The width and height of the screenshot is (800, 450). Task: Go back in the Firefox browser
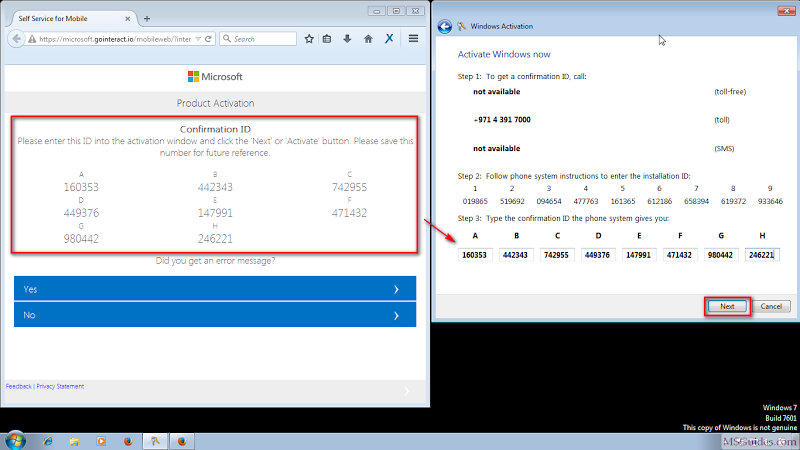tap(16, 39)
